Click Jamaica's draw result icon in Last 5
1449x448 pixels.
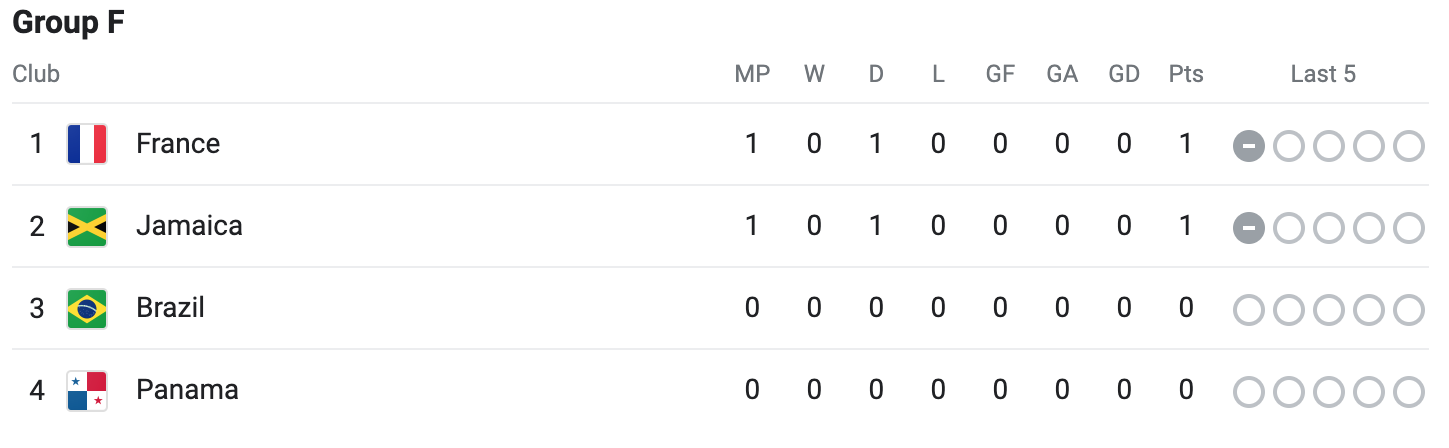1249,228
